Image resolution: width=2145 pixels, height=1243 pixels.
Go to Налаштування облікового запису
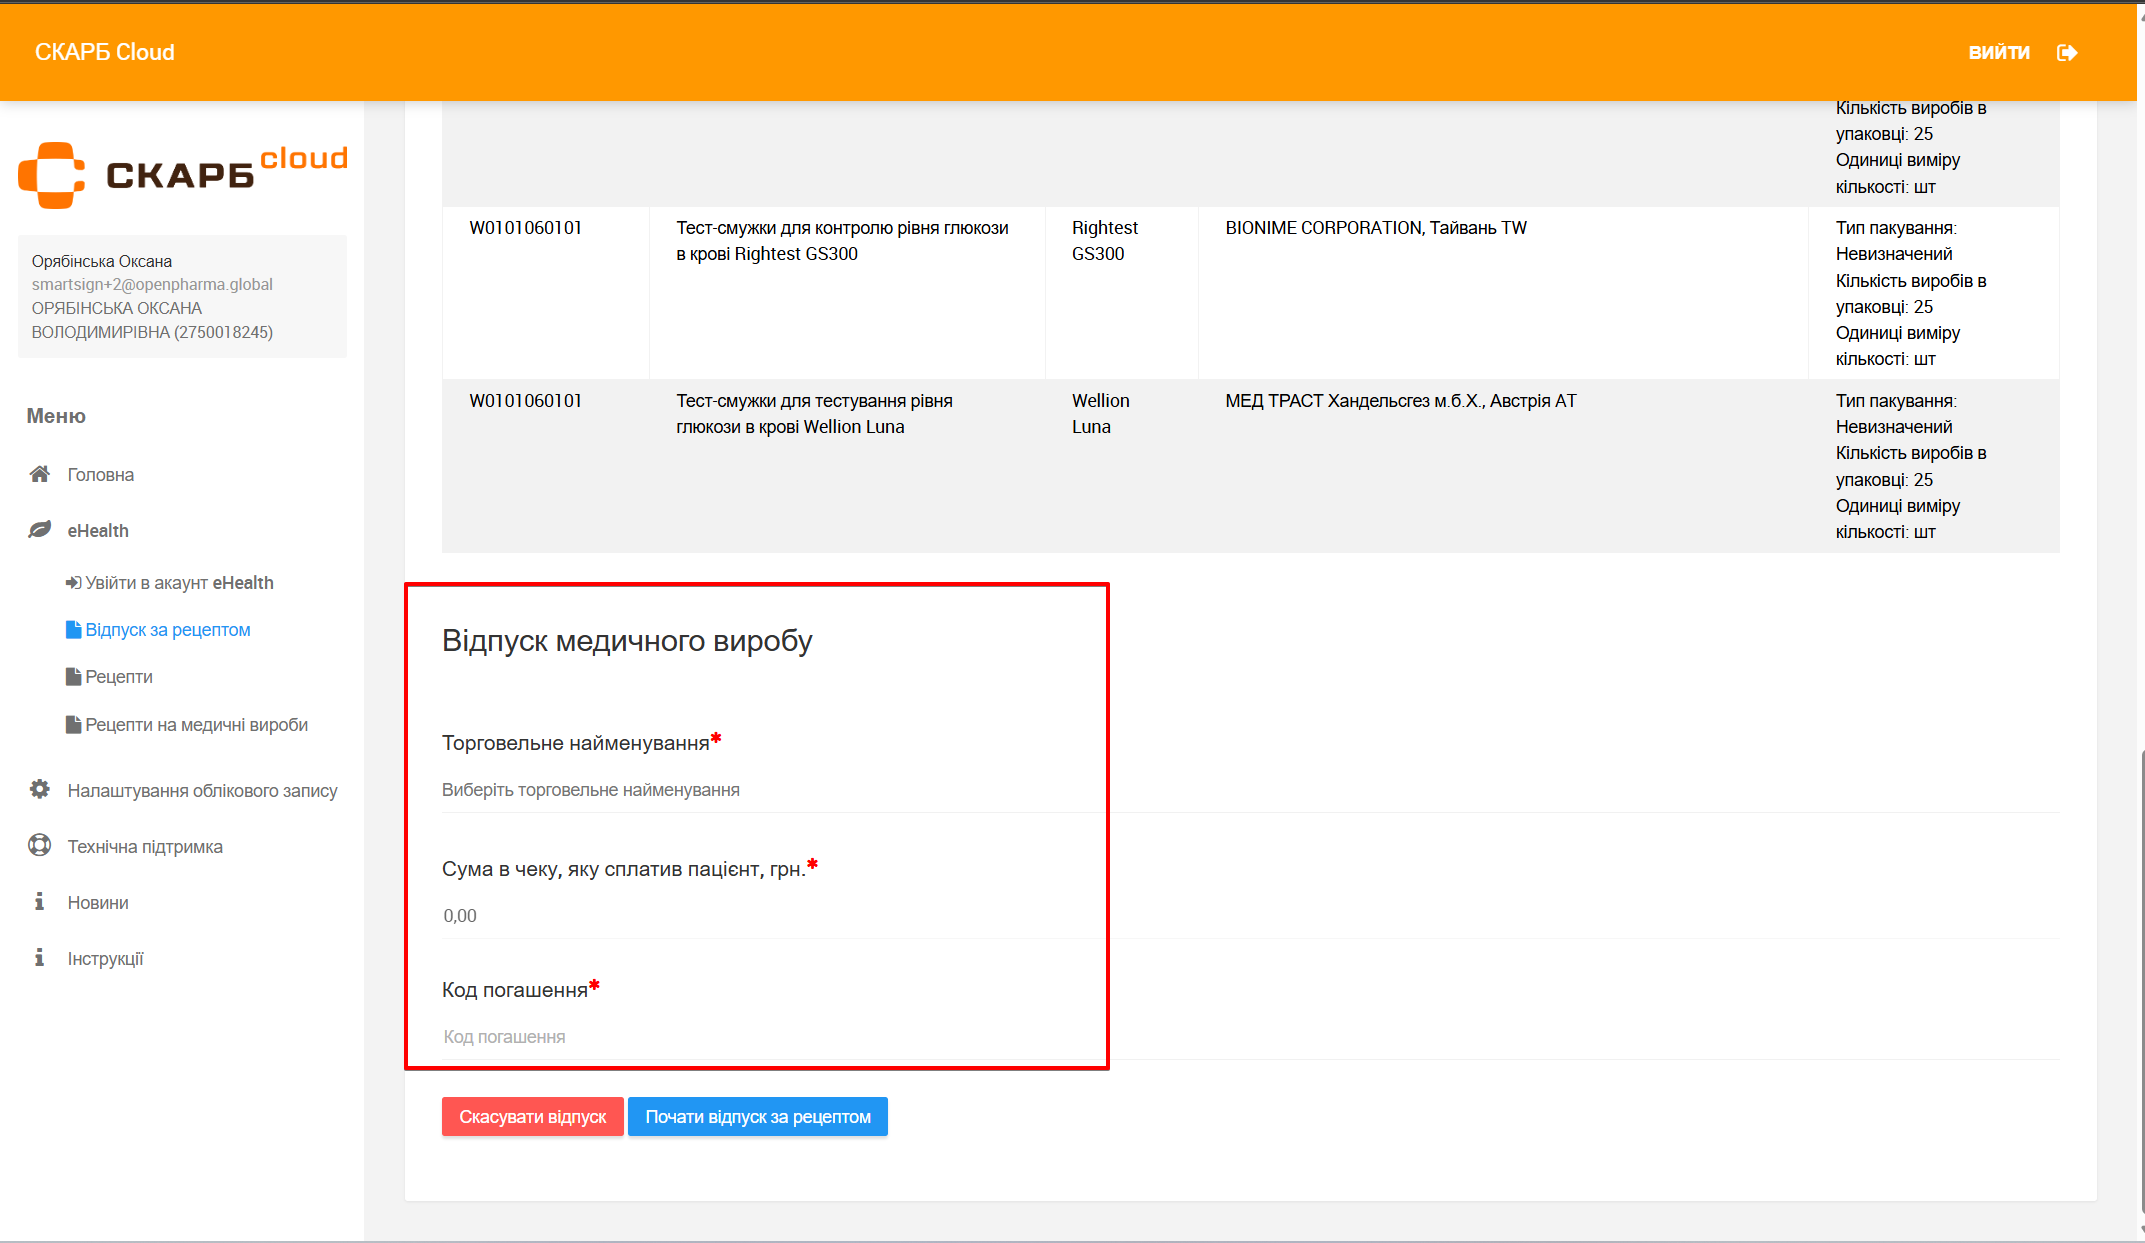coord(202,791)
